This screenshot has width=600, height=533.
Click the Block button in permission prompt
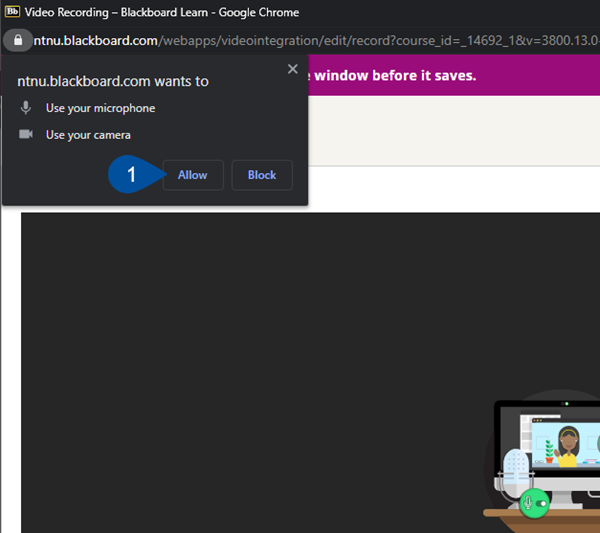262,175
